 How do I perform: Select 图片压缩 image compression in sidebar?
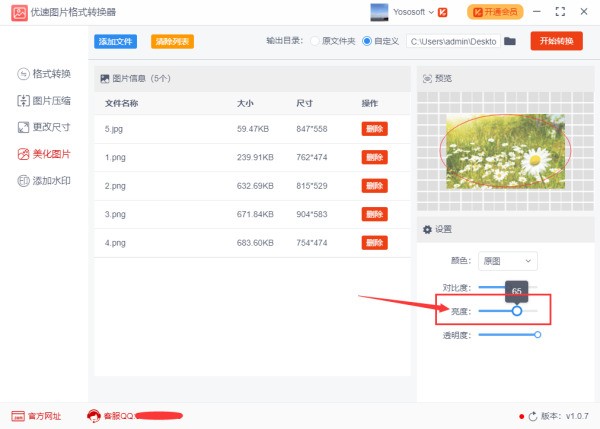45,101
